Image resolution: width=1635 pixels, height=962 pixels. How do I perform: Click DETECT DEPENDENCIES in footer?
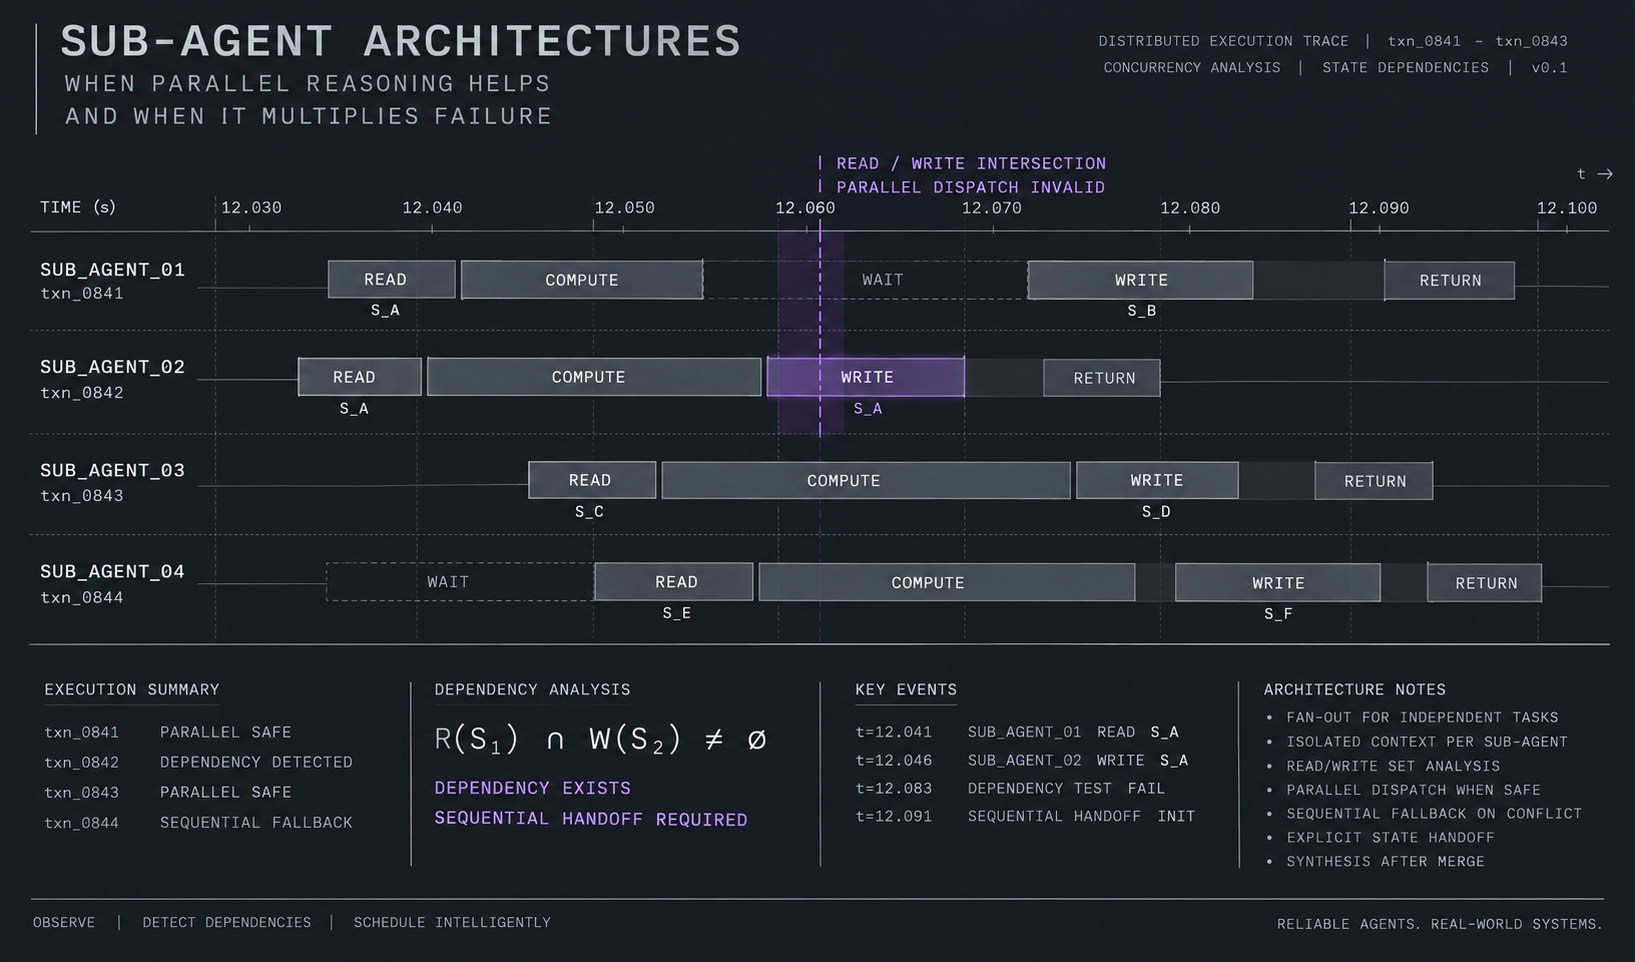point(226,922)
